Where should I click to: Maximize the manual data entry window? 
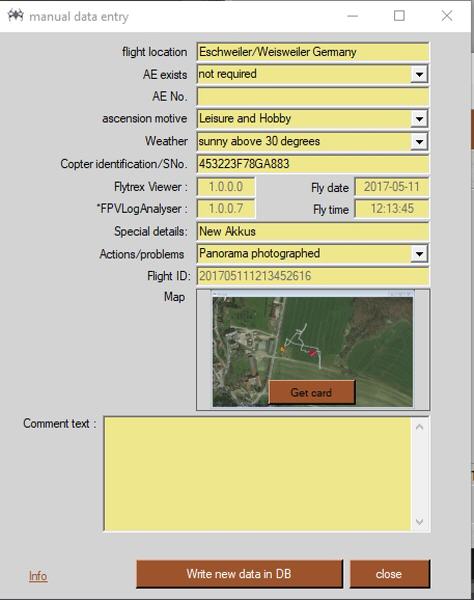click(x=399, y=16)
